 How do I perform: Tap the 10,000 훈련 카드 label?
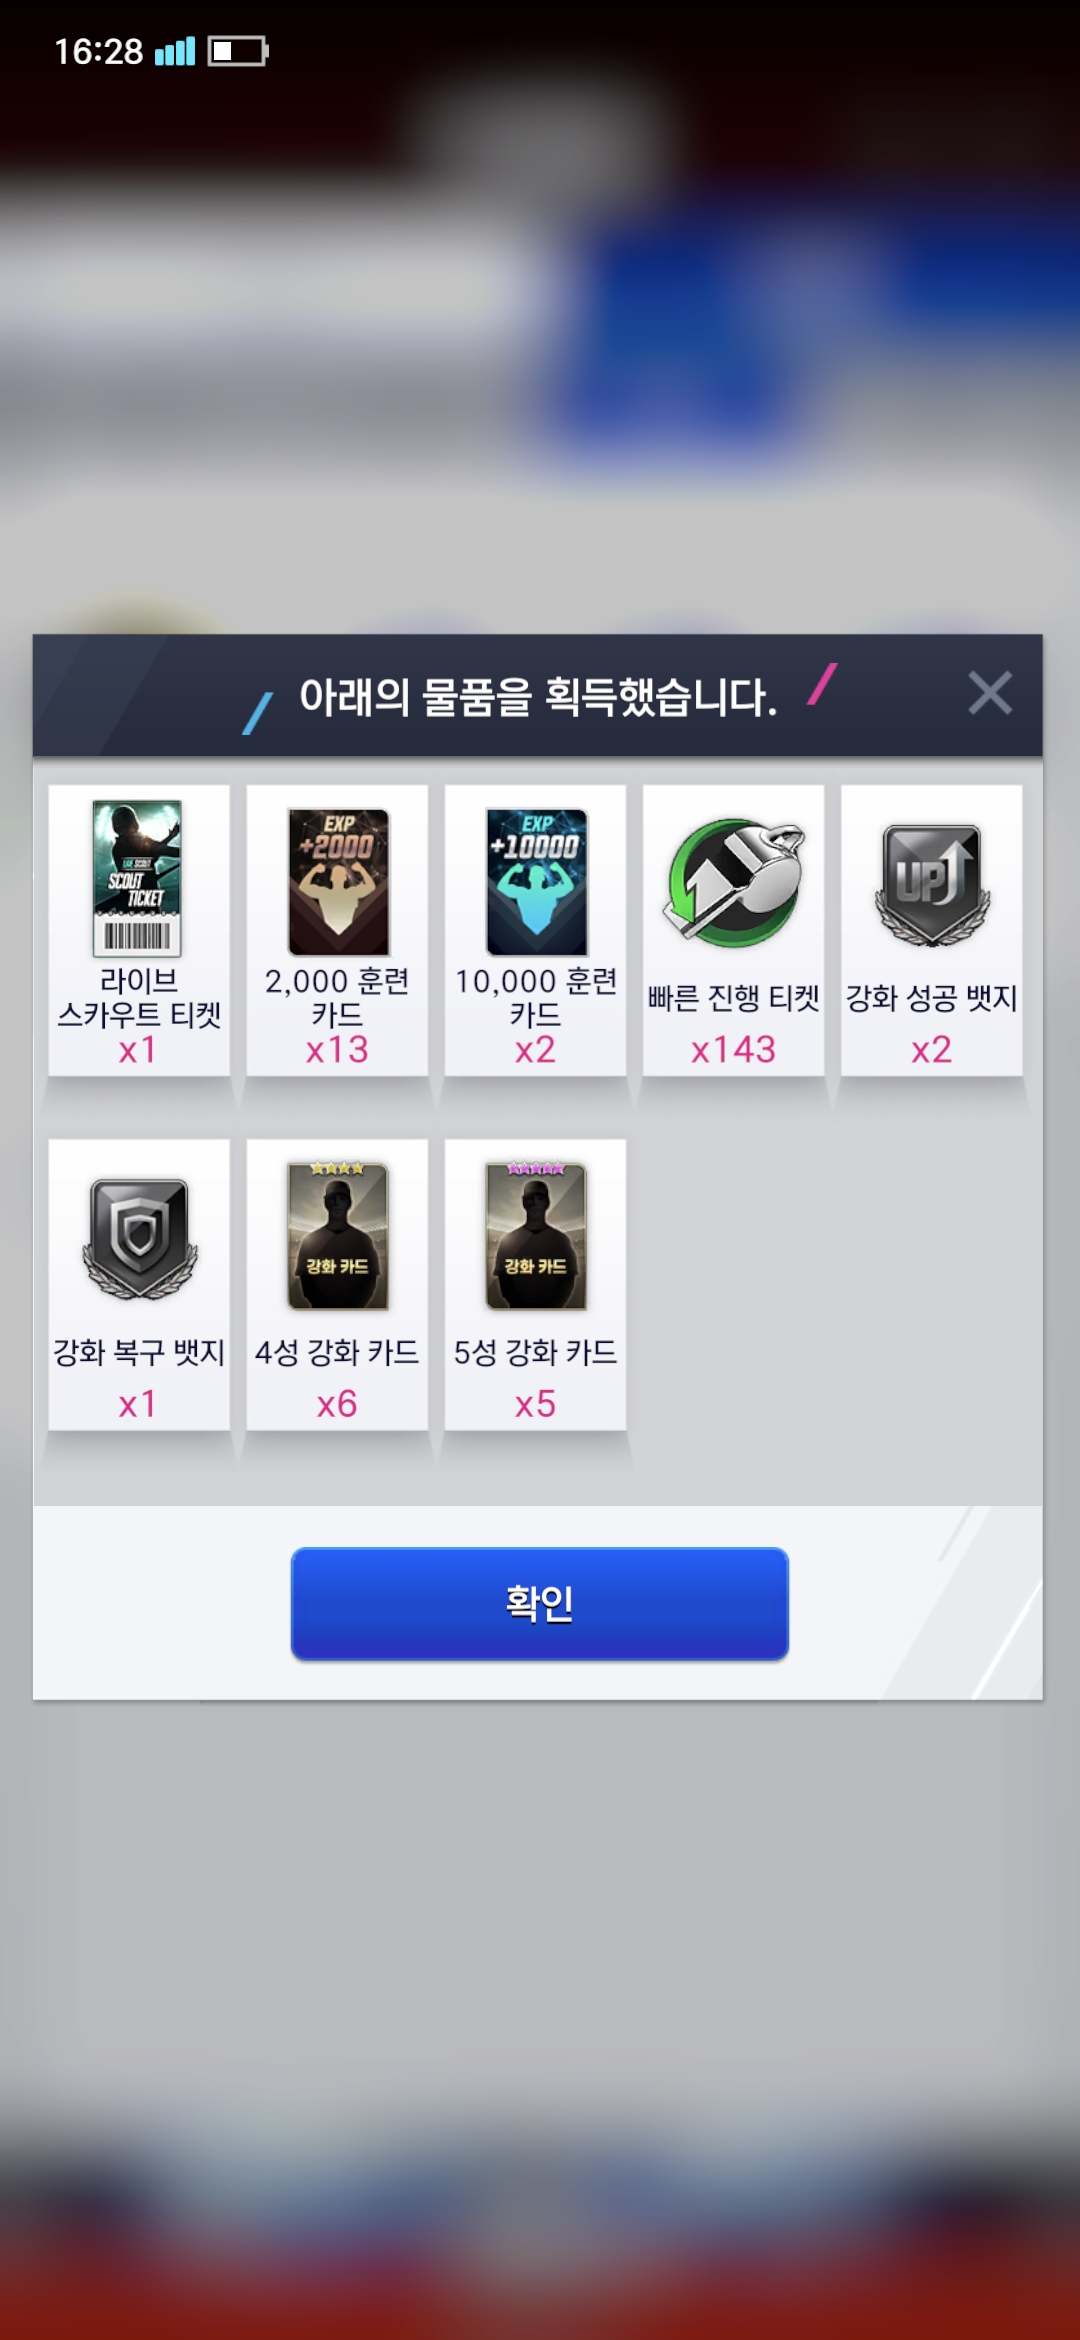tap(536, 998)
